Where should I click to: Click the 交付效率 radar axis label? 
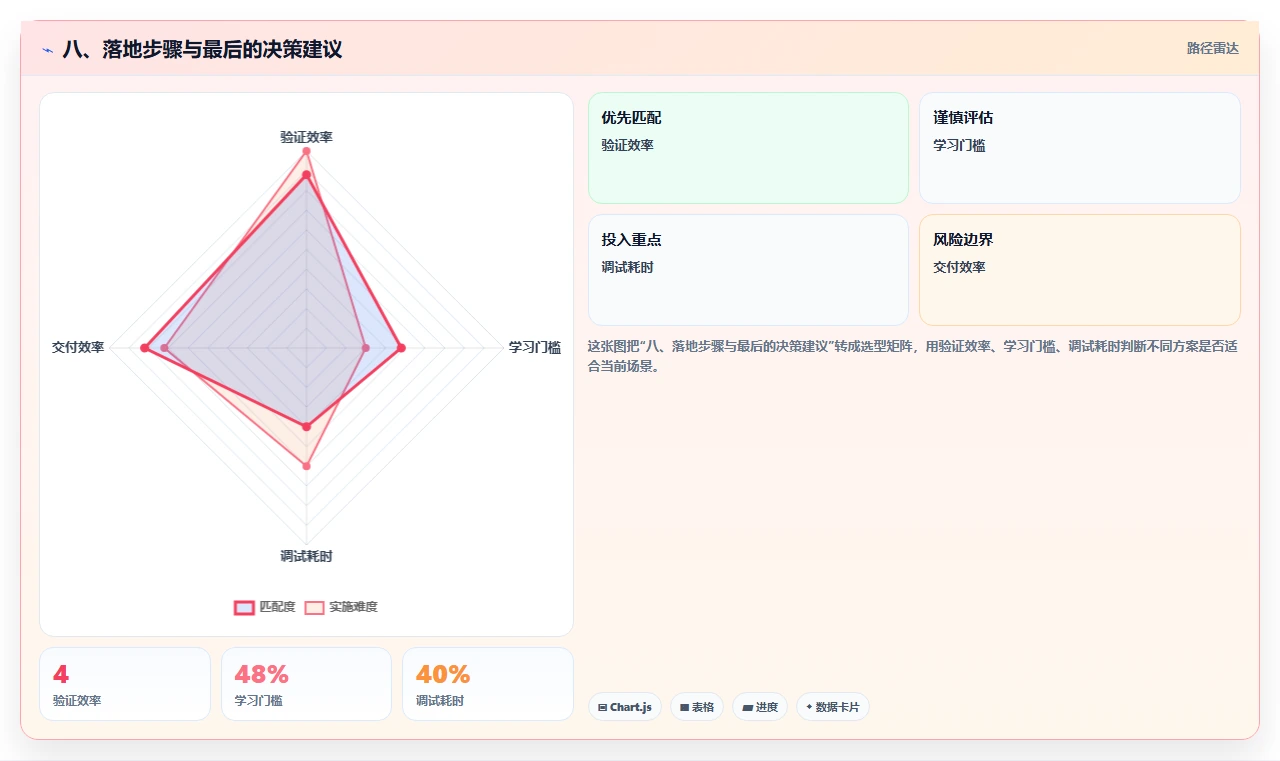point(78,347)
